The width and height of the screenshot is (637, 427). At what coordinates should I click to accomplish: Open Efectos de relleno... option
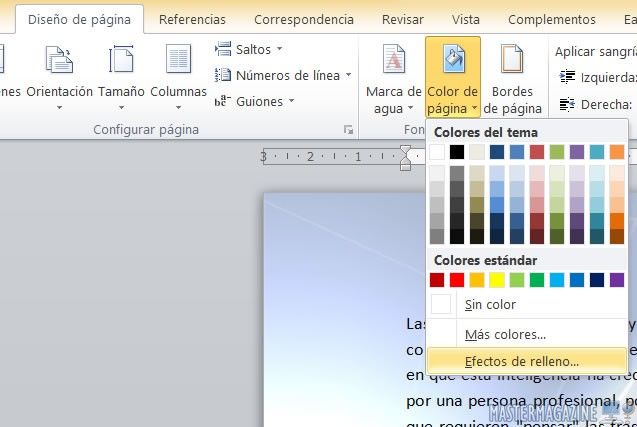(x=527, y=361)
